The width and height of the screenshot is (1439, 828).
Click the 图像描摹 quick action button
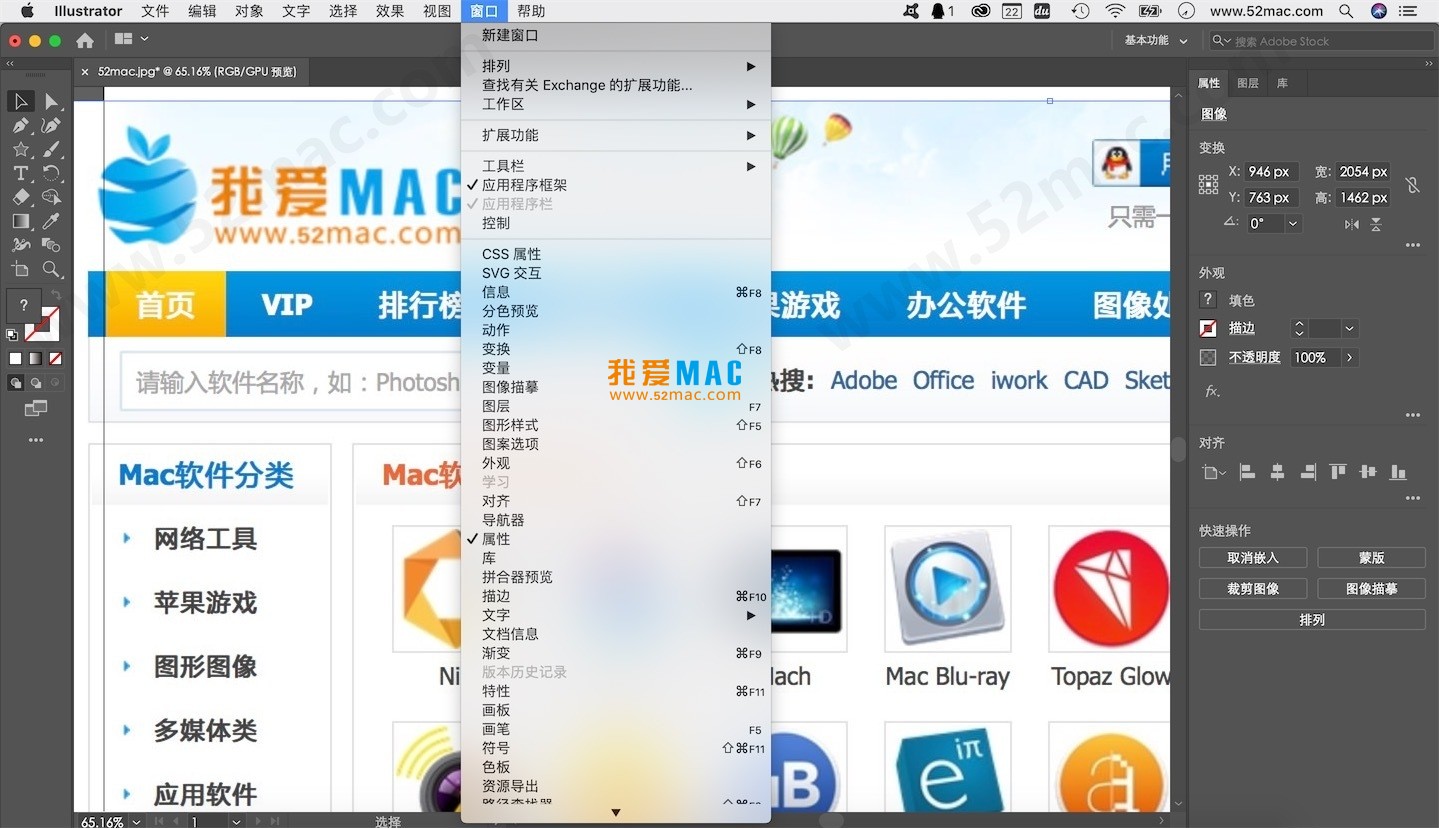[1371, 589]
